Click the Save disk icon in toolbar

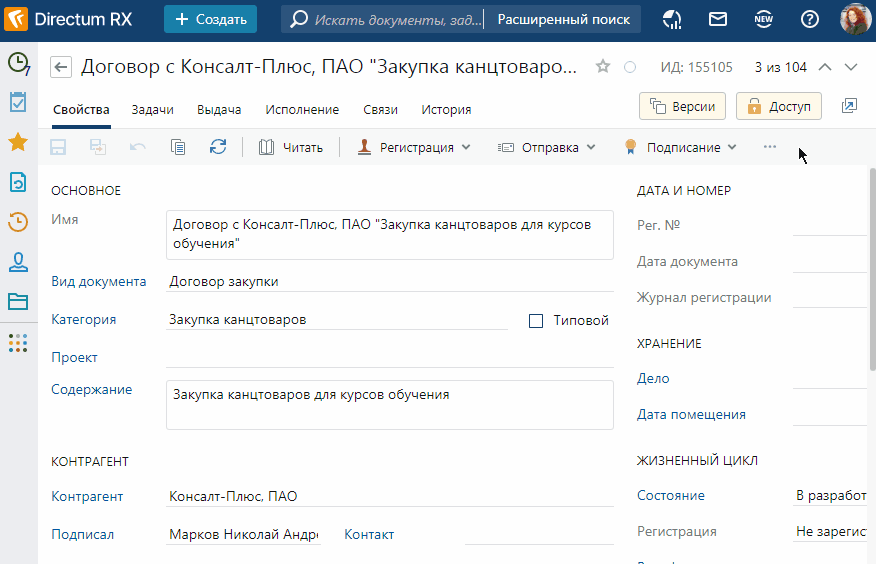[x=58, y=147]
